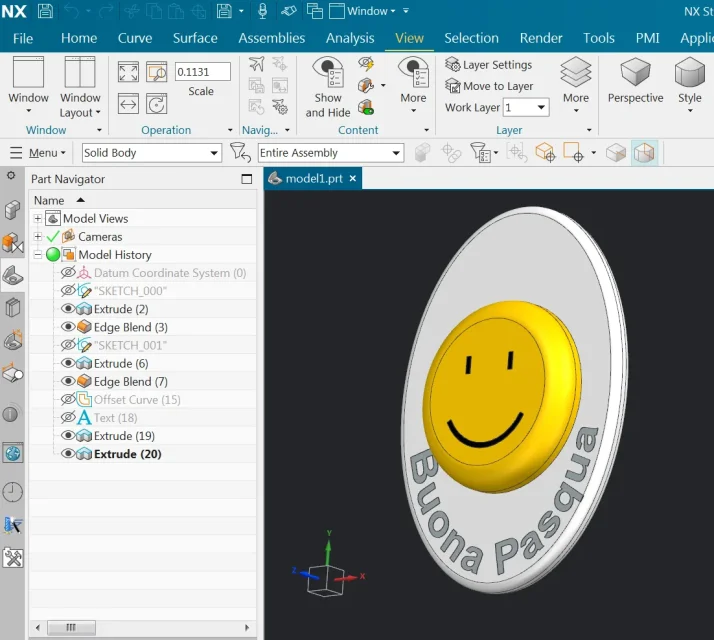Screen dimensions: 714x640
Task: Click the Save icon in title bar
Action: [x=45, y=10]
